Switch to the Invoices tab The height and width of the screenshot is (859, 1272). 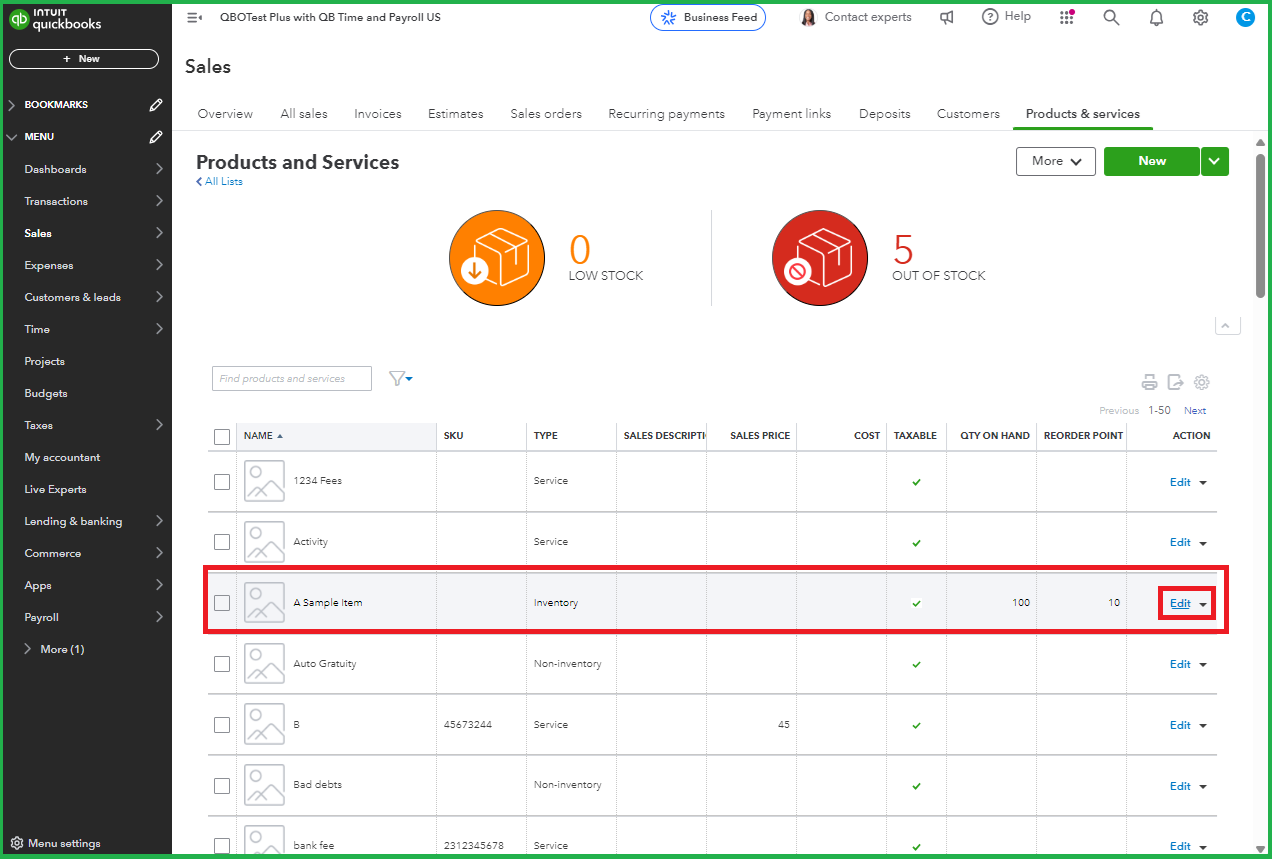377,114
